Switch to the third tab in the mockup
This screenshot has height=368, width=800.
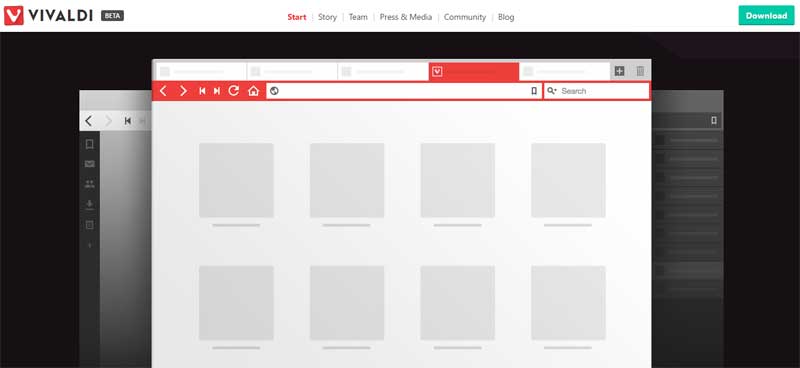click(x=383, y=71)
